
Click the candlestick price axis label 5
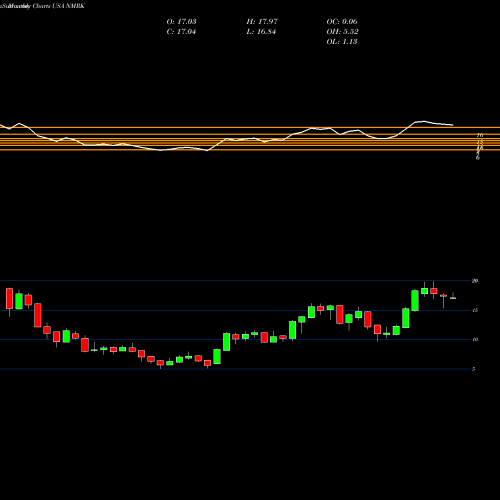pos(473,369)
